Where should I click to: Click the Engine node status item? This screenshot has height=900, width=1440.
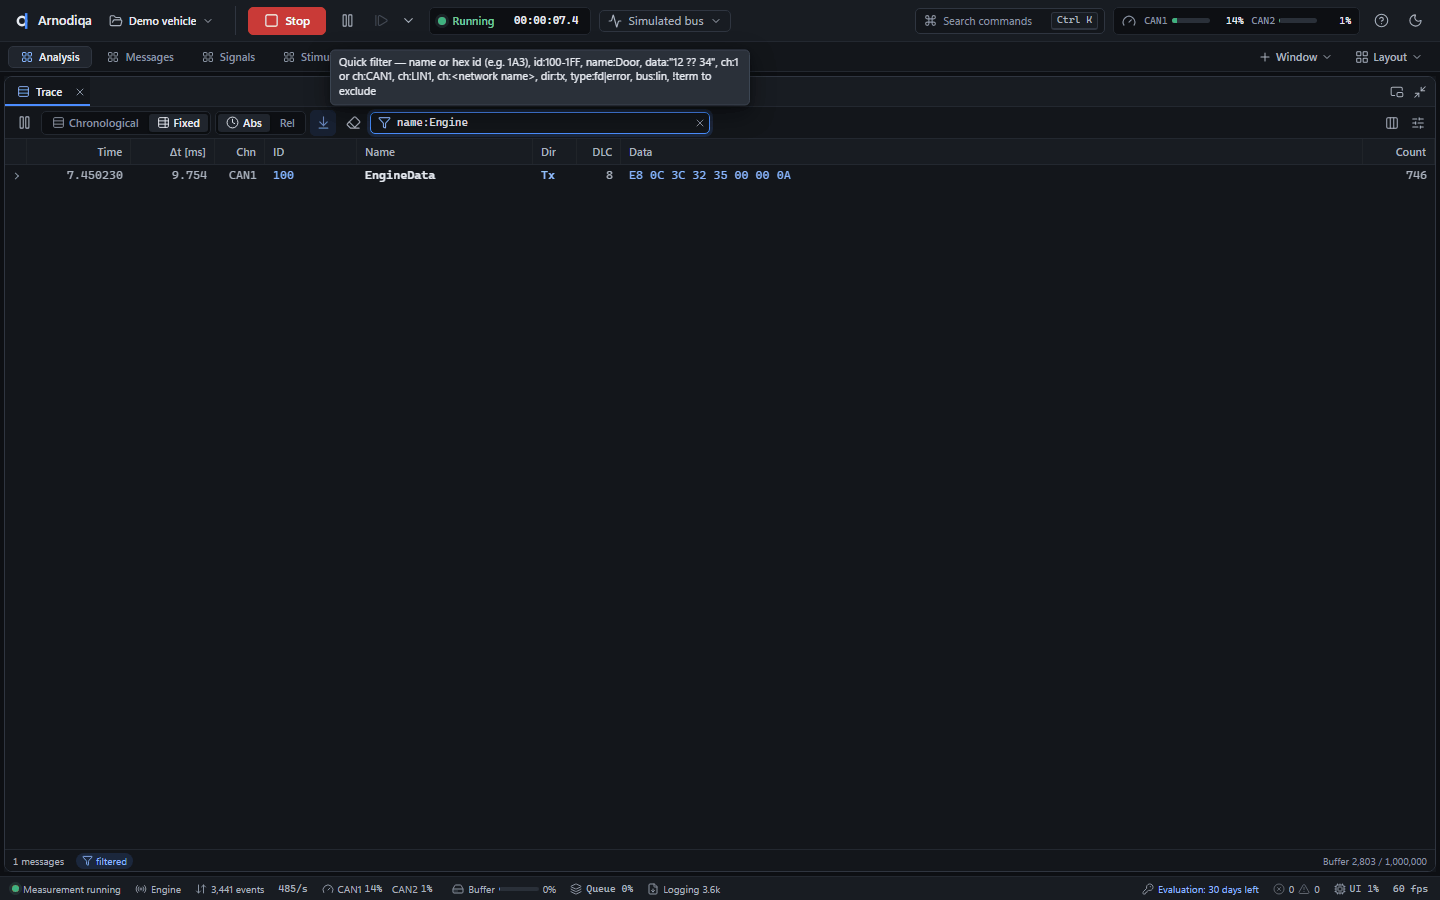tap(158, 889)
